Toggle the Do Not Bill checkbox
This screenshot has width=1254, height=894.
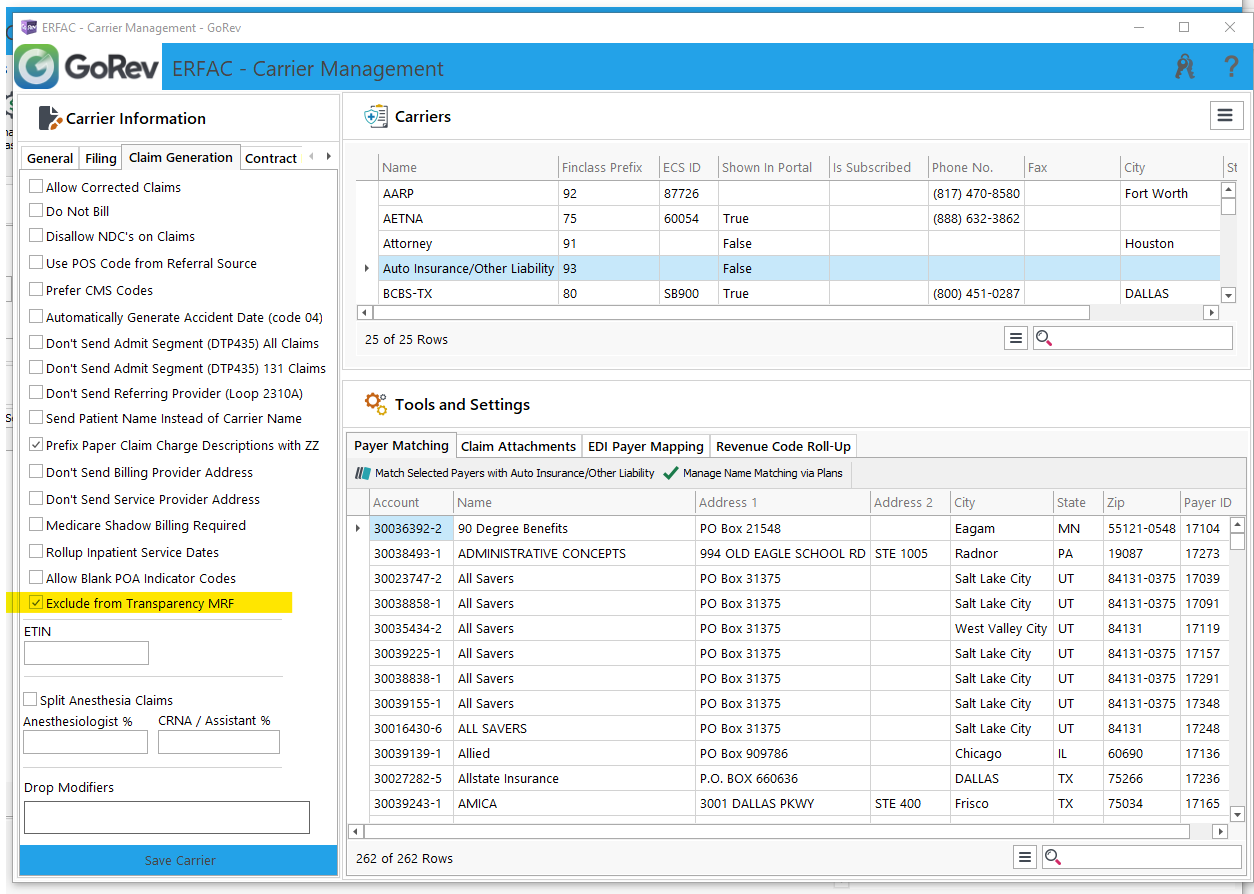pyautogui.click(x=36, y=211)
